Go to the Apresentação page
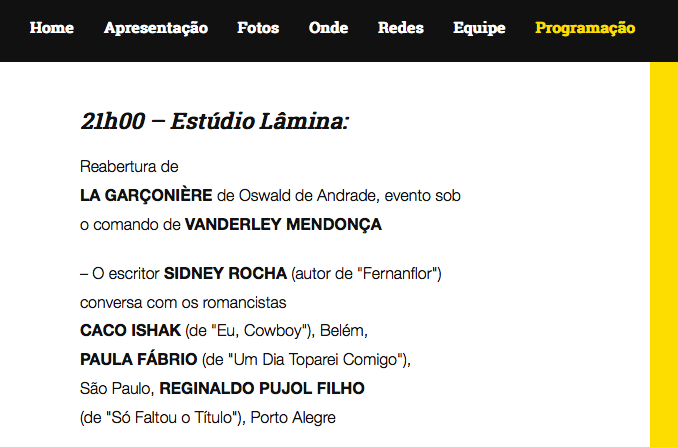This screenshot has height=447, width=678. coord(156,28)
